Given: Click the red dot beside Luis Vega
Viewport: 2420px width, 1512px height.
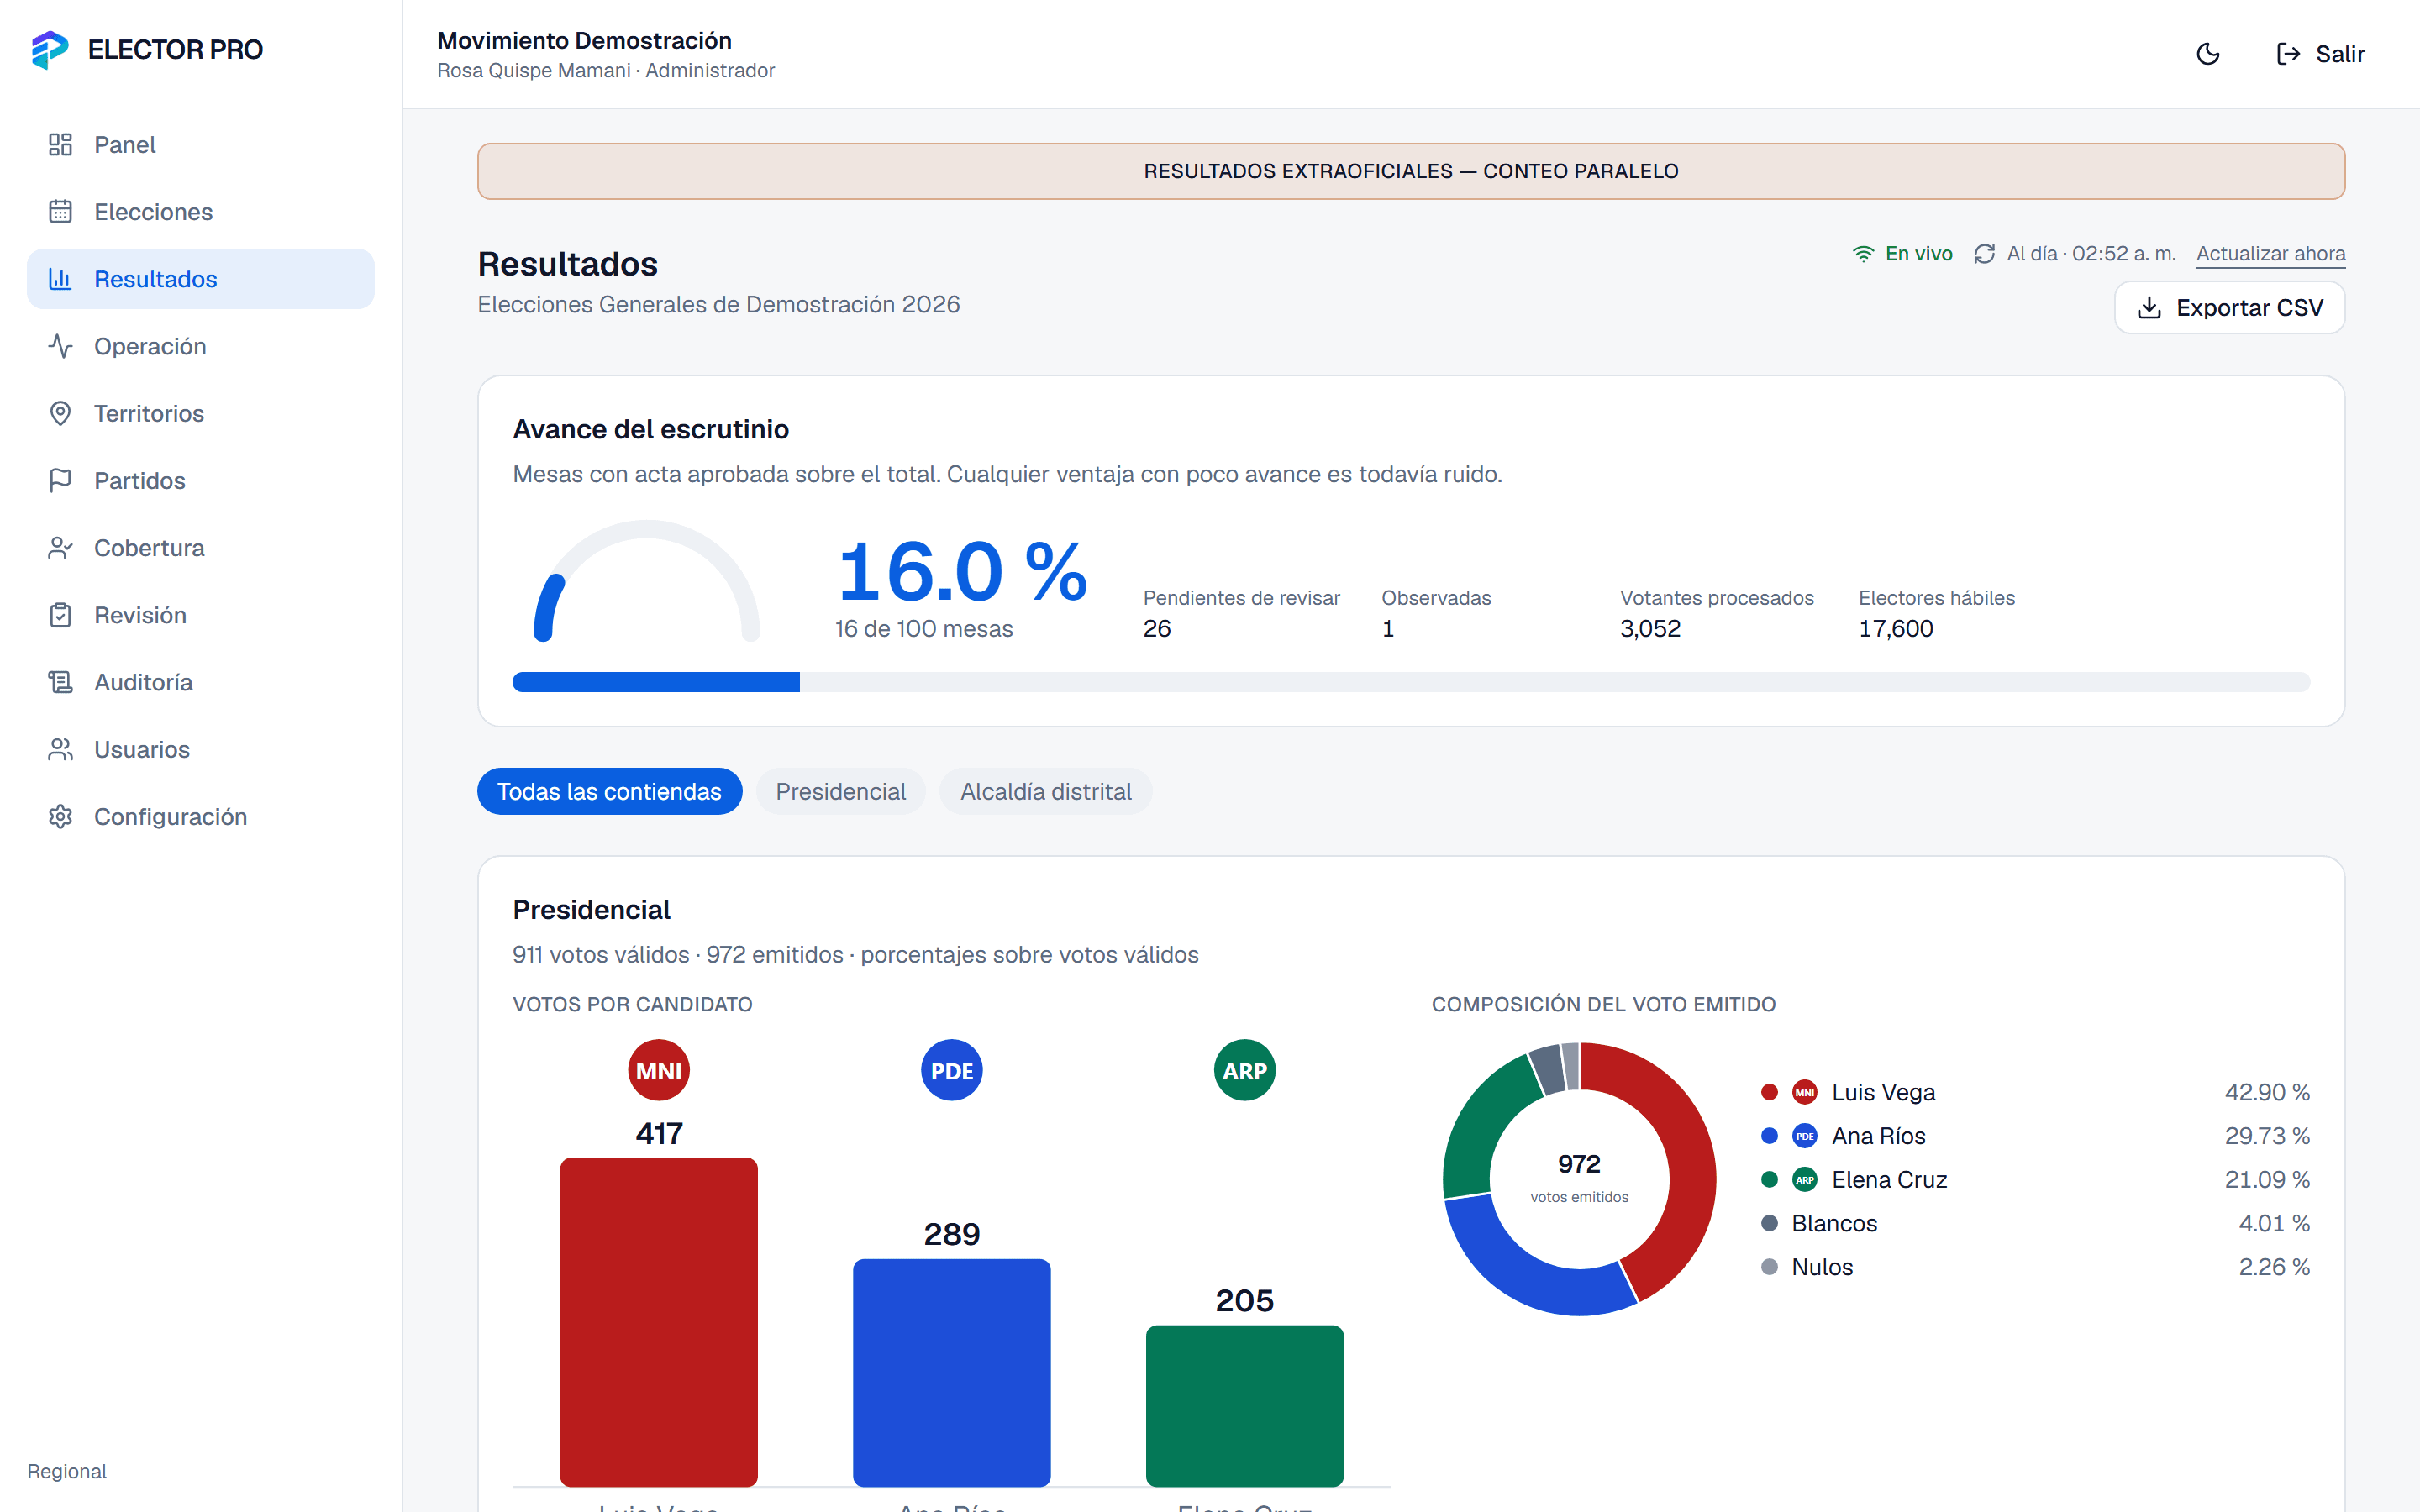Looking at the screenshot, I should 1769,1092.
